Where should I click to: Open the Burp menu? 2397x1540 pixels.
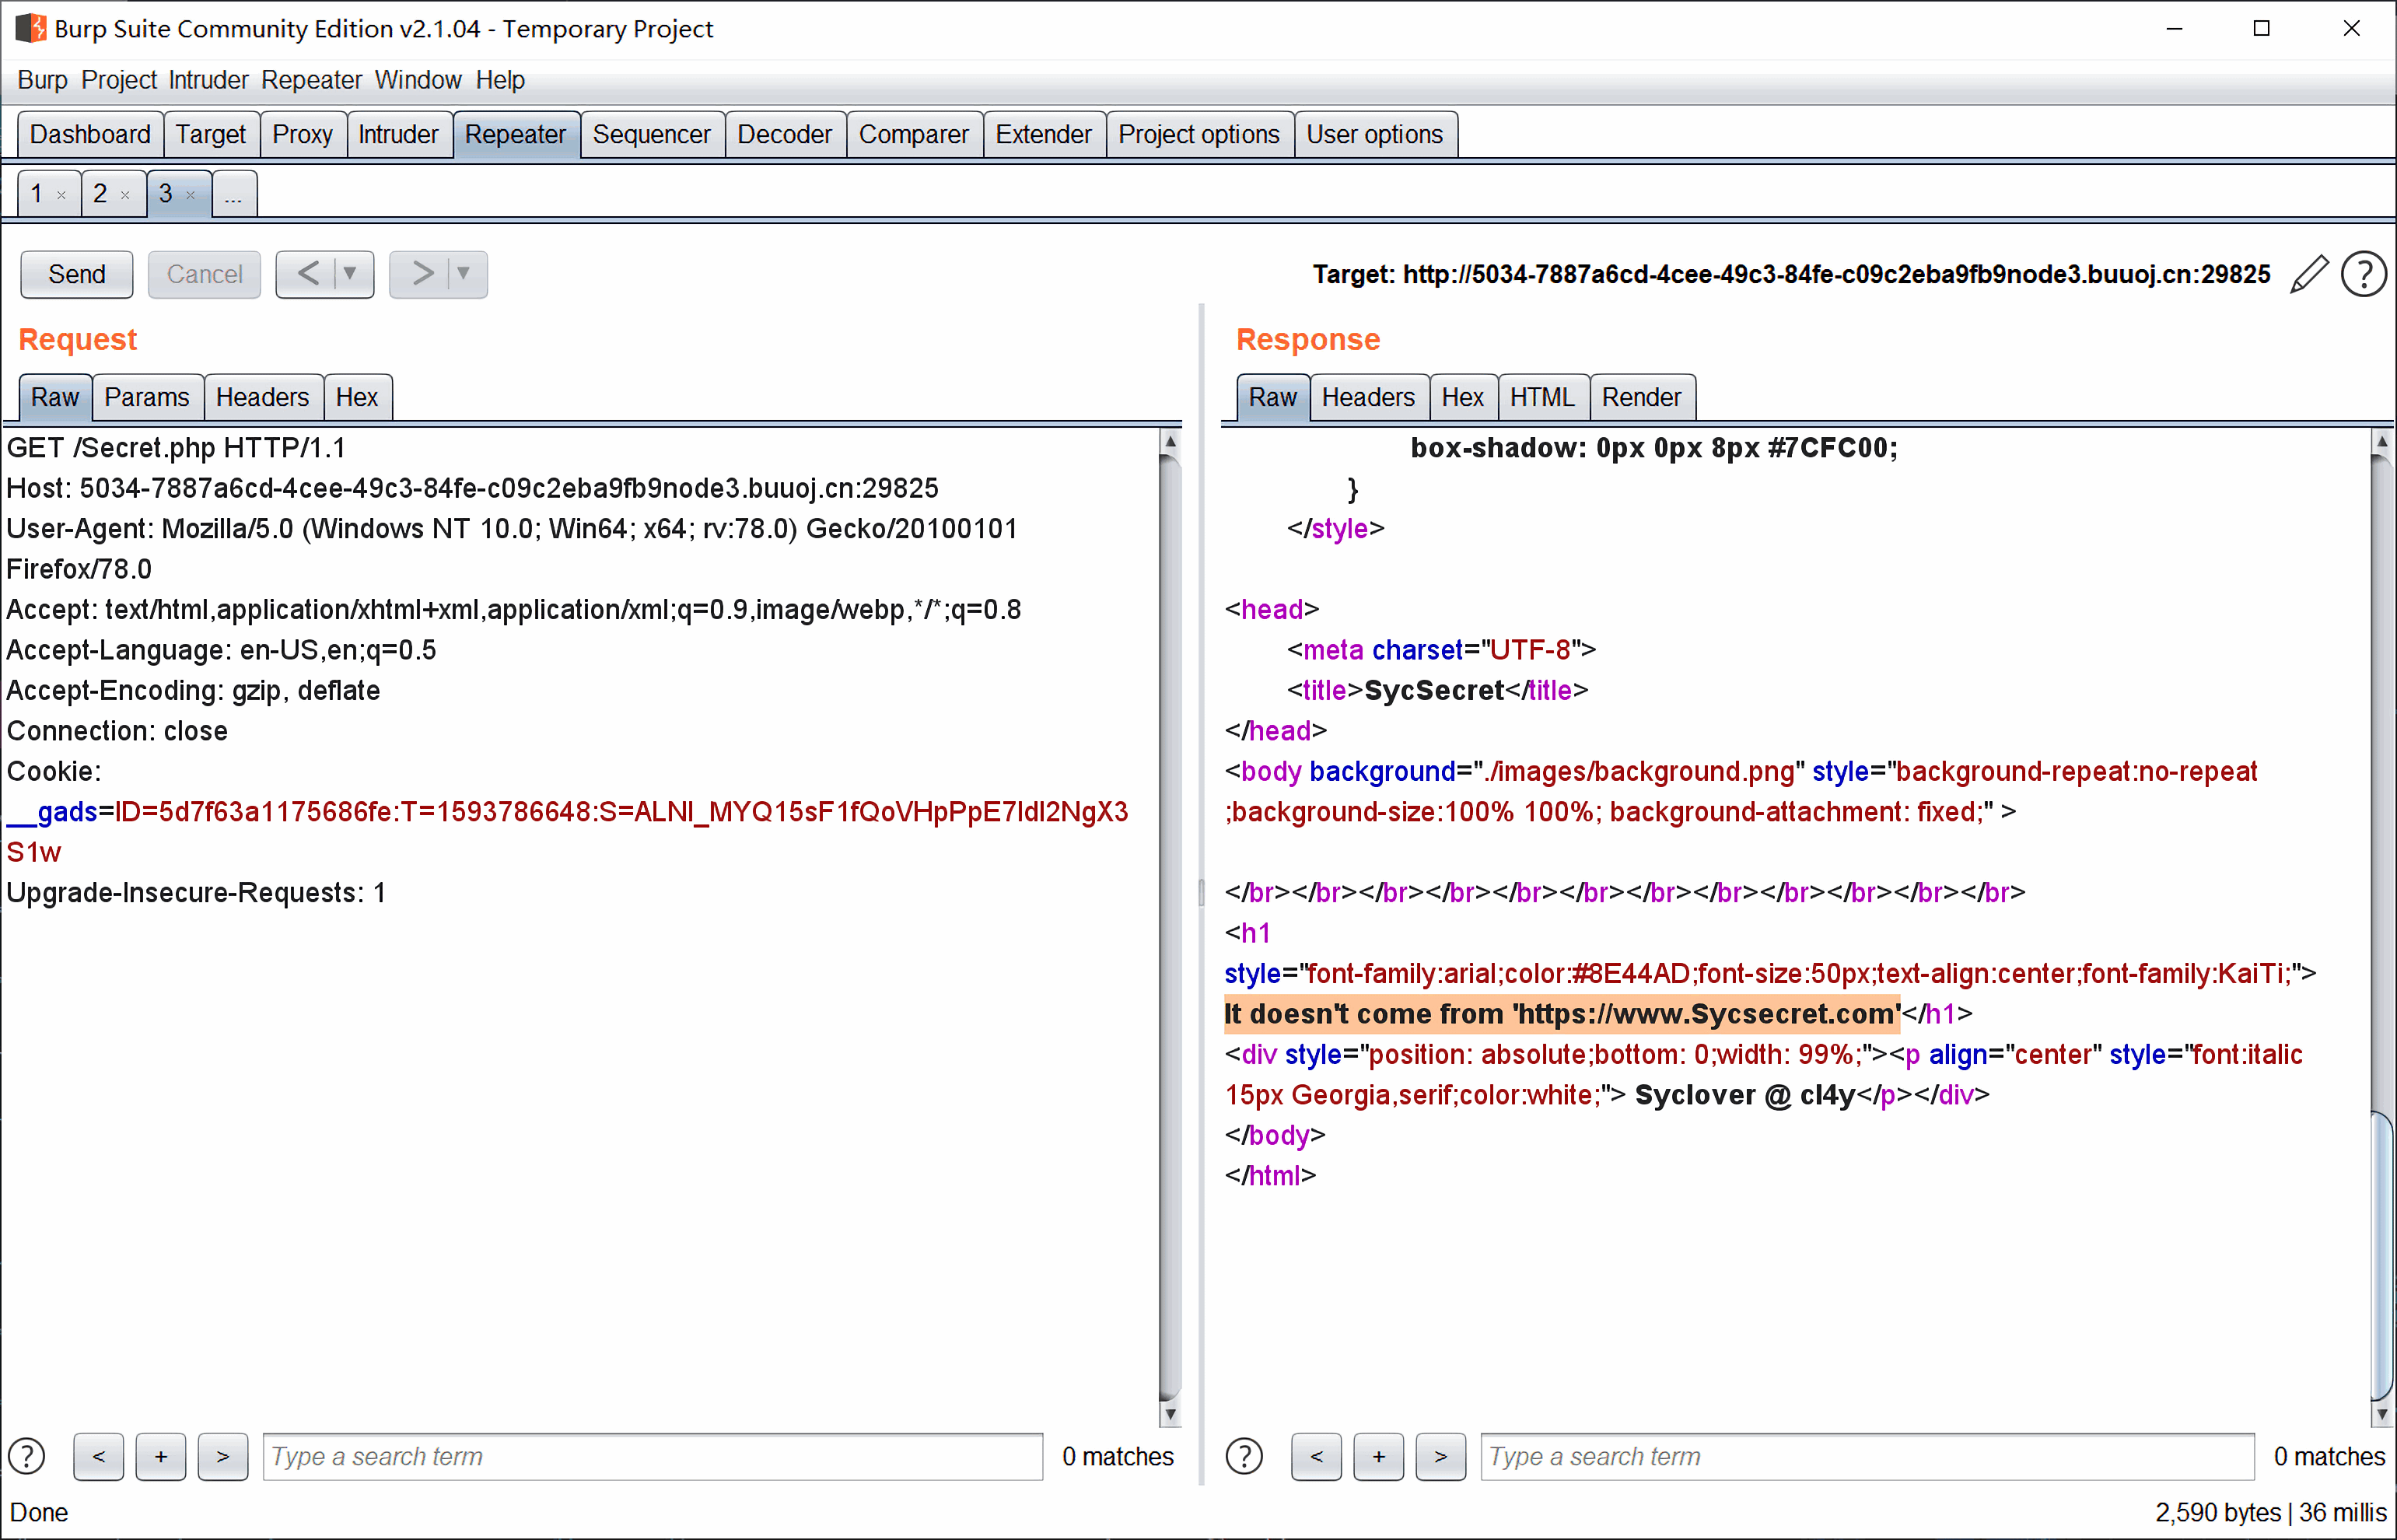42,80
